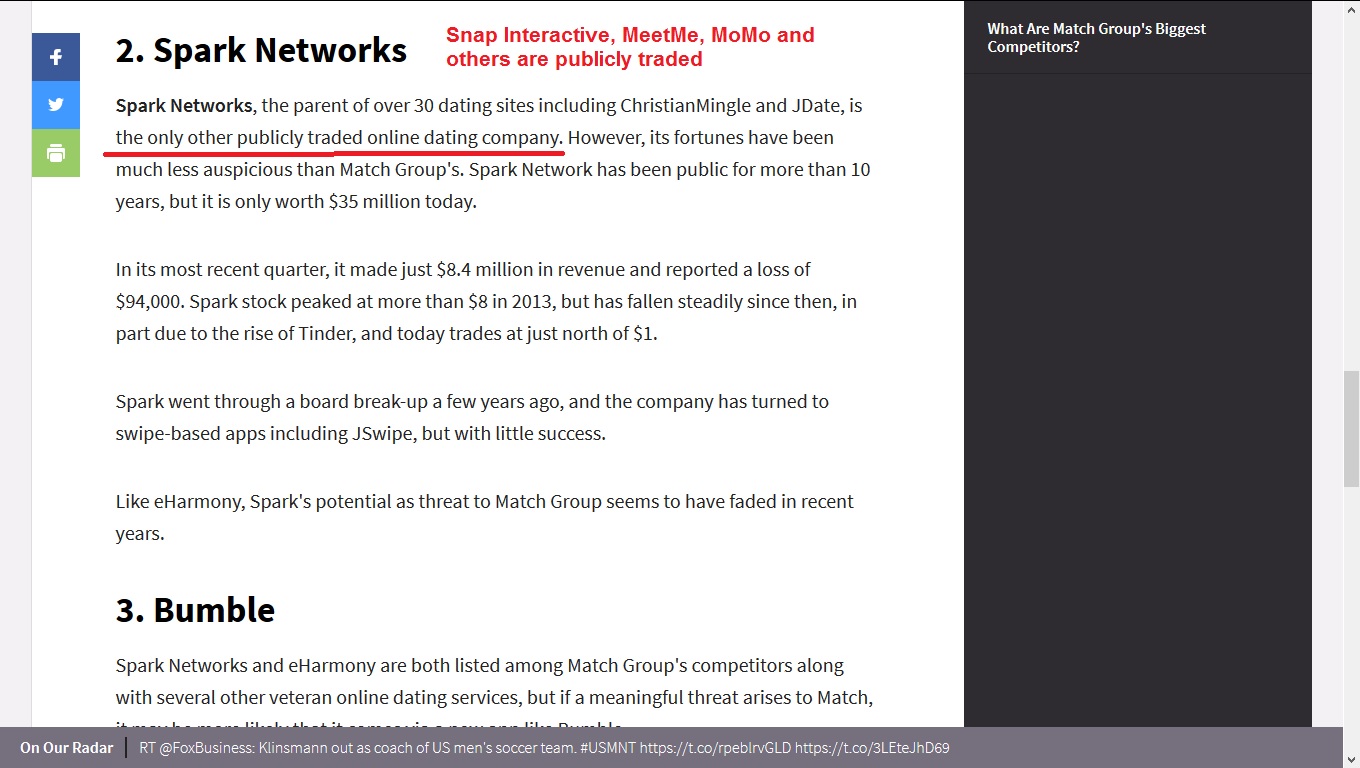Viewport: 1360px width, 768px height.
Task: Share the article on Facebook
Action: [56, 57]
